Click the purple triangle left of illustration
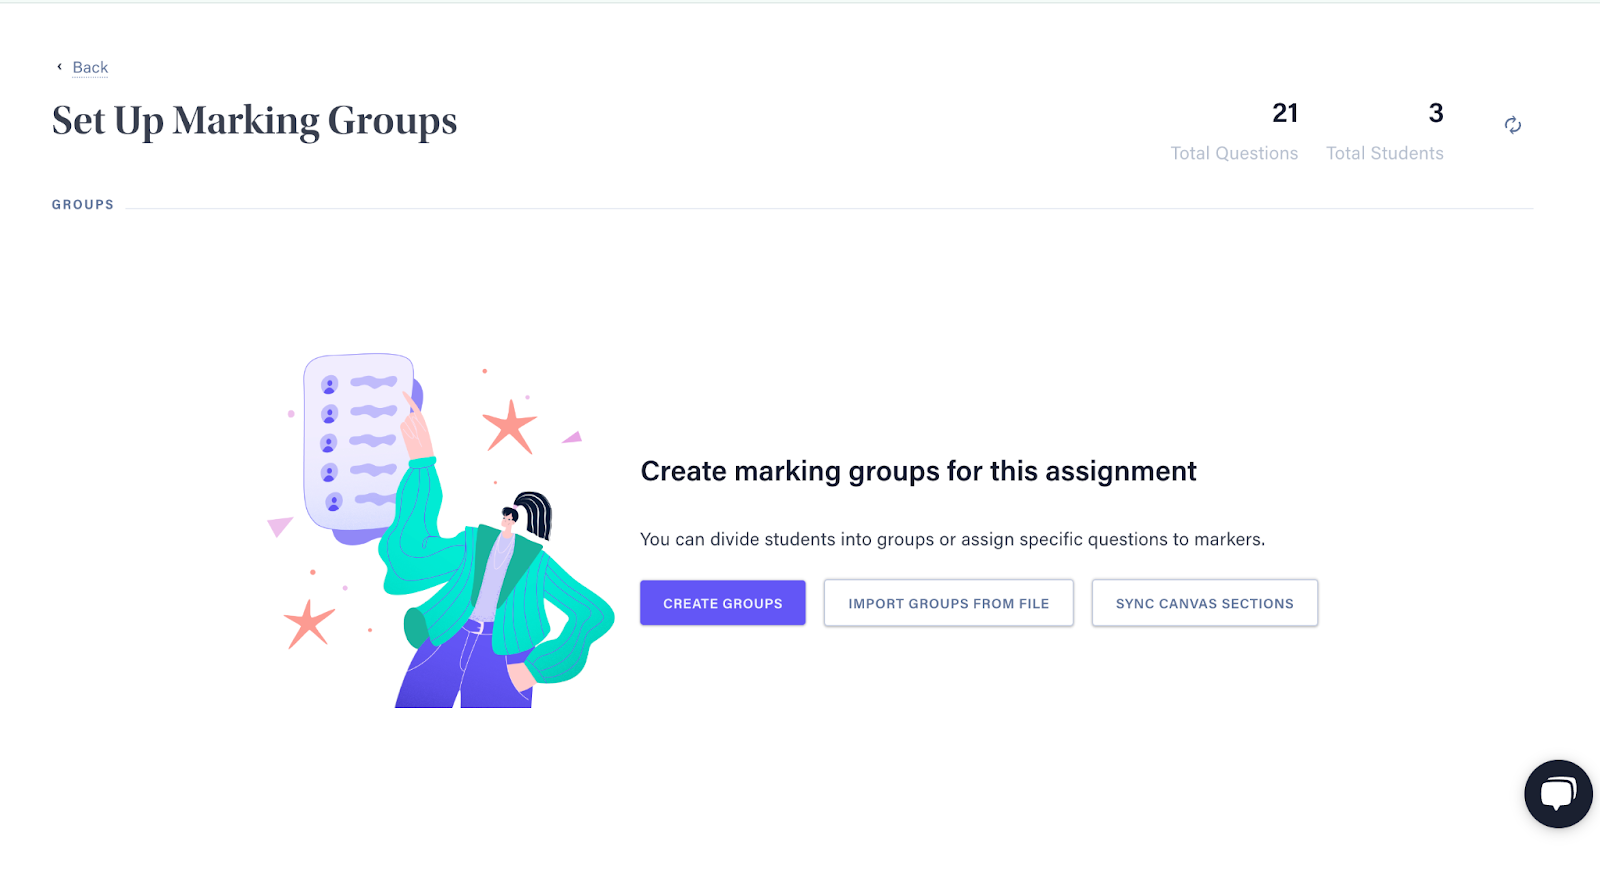This screenshot has height=880, width=1600. click(x=279, y=526)
